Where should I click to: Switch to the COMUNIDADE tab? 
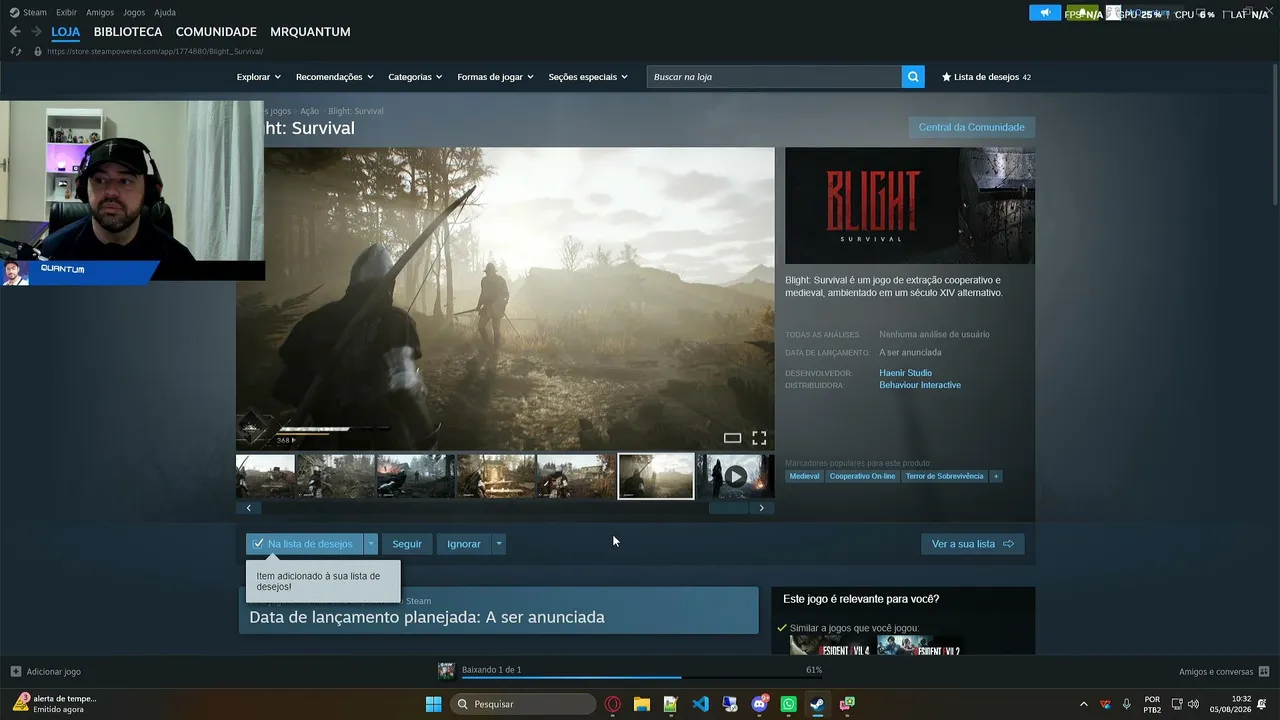[x=216, y=32]
